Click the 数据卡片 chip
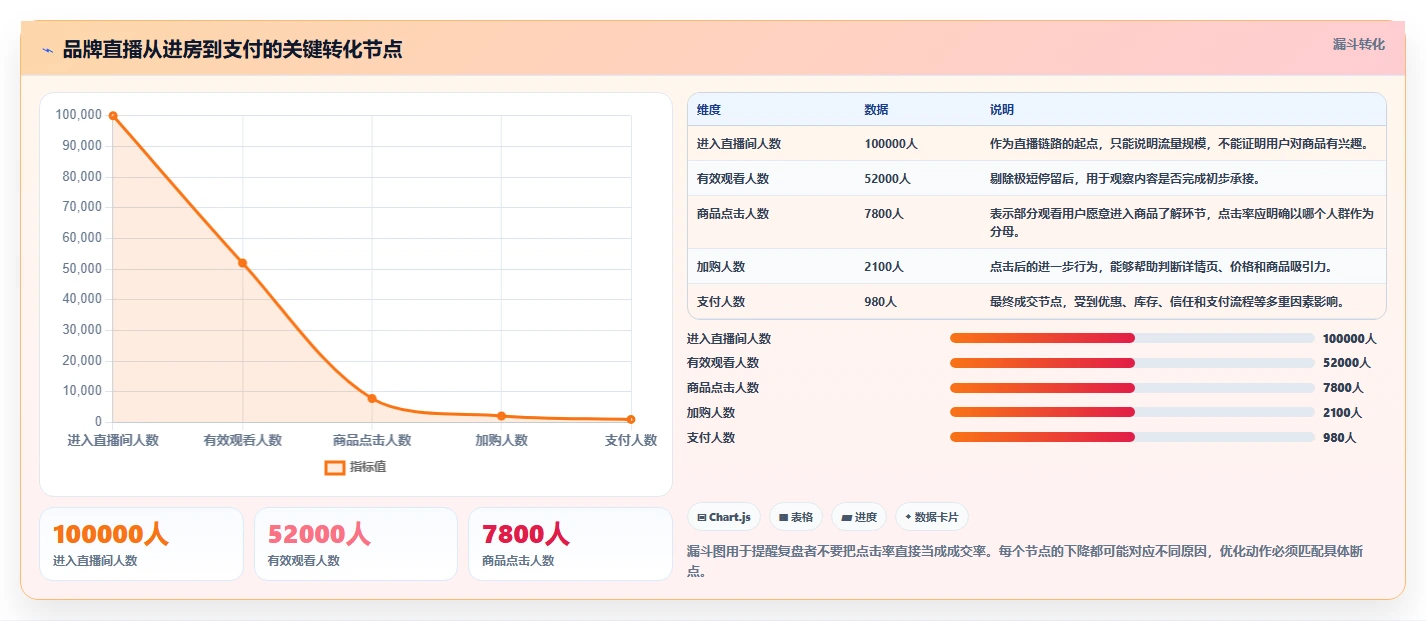1426x621 pixels. [932, 517]
